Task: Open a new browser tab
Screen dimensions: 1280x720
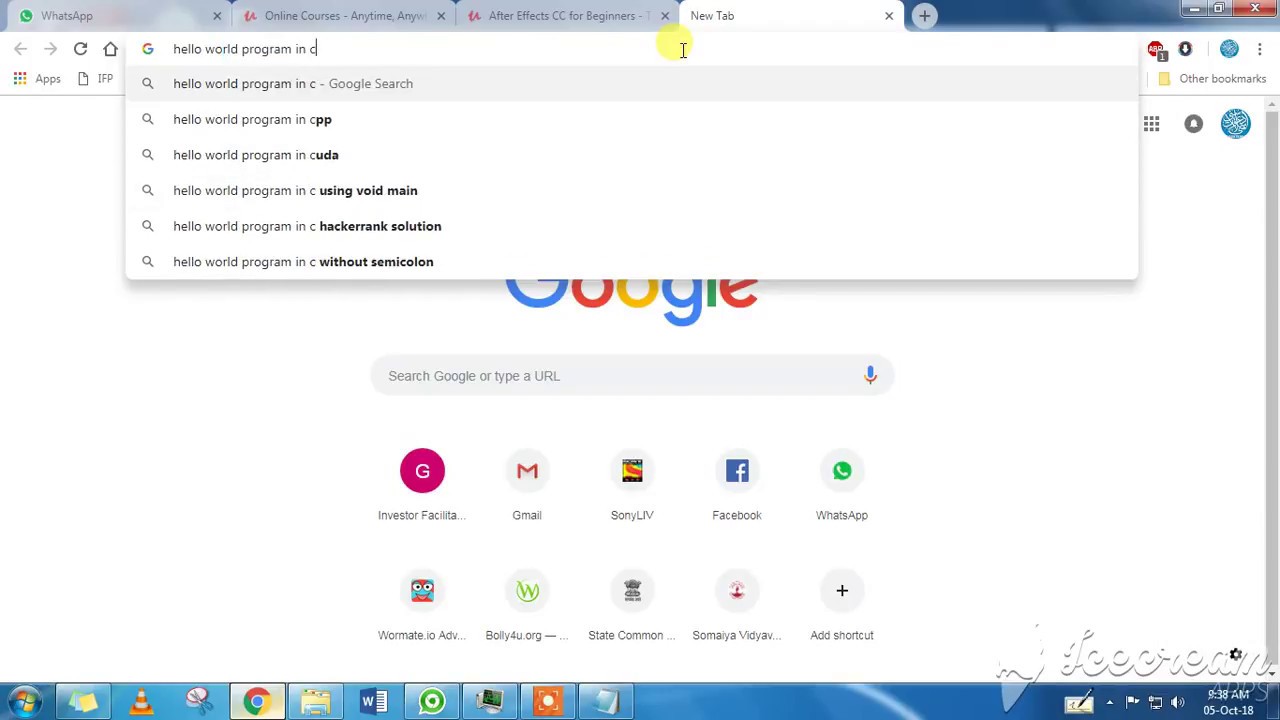Action: tap(925, 16)
